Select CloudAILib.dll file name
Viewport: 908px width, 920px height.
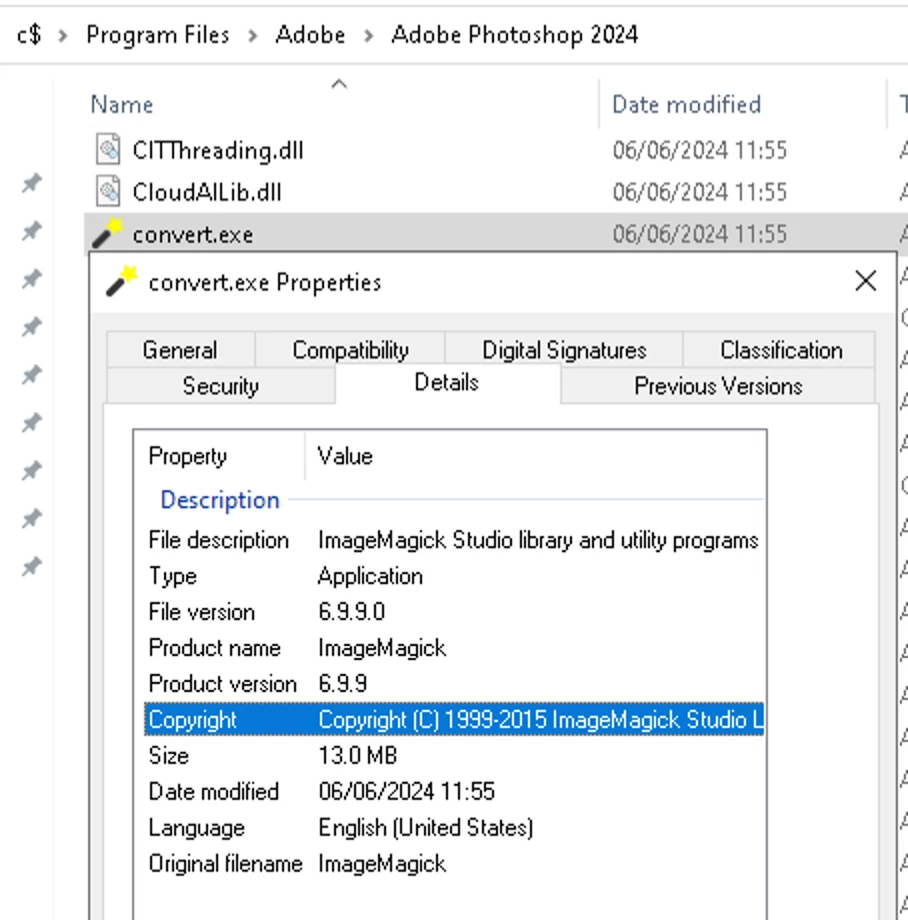(207, 192)
